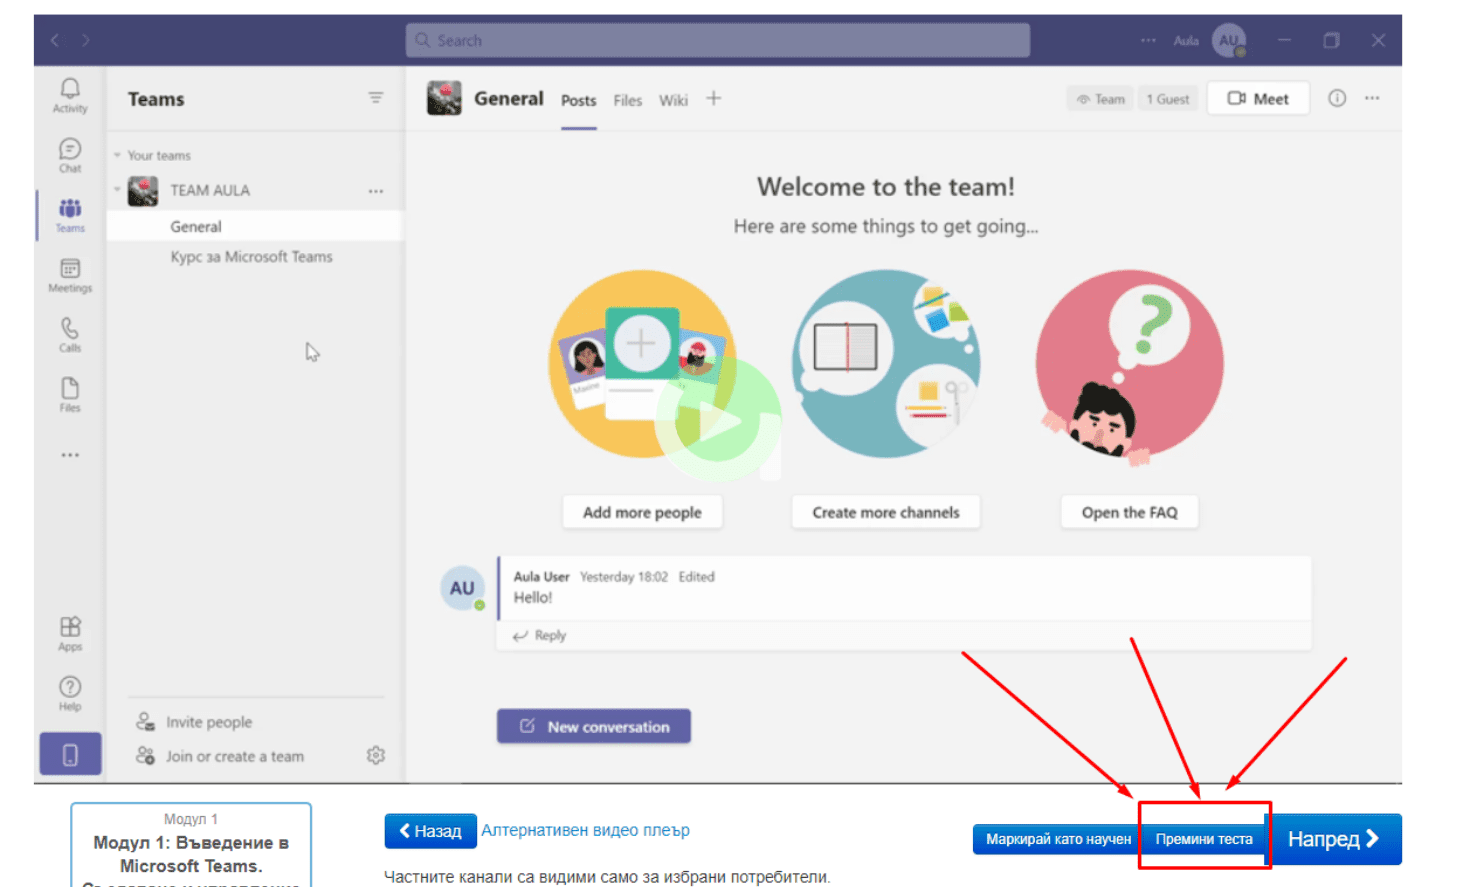Click the channels notebook illustration

click(886, 364)
